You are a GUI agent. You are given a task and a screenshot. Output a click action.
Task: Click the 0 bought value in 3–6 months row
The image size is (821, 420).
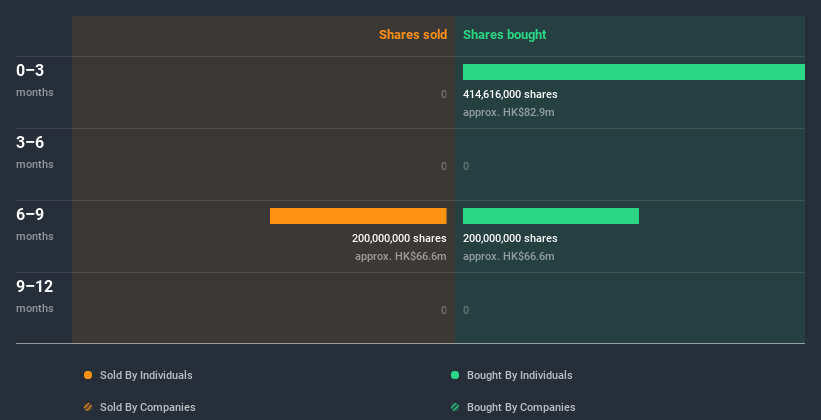[x=466, y=167]
